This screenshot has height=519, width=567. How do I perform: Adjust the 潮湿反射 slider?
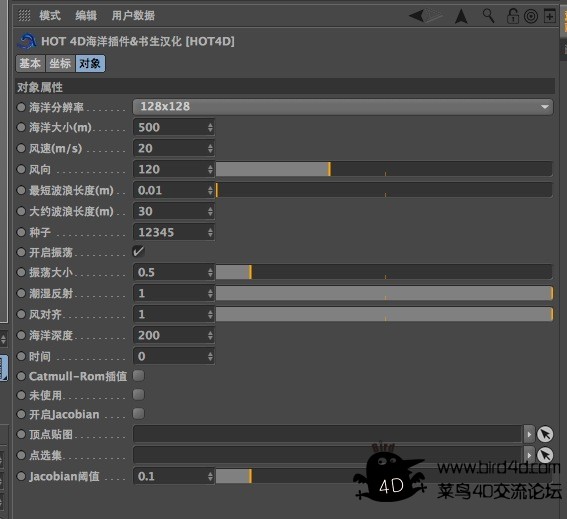pos(384,293)
